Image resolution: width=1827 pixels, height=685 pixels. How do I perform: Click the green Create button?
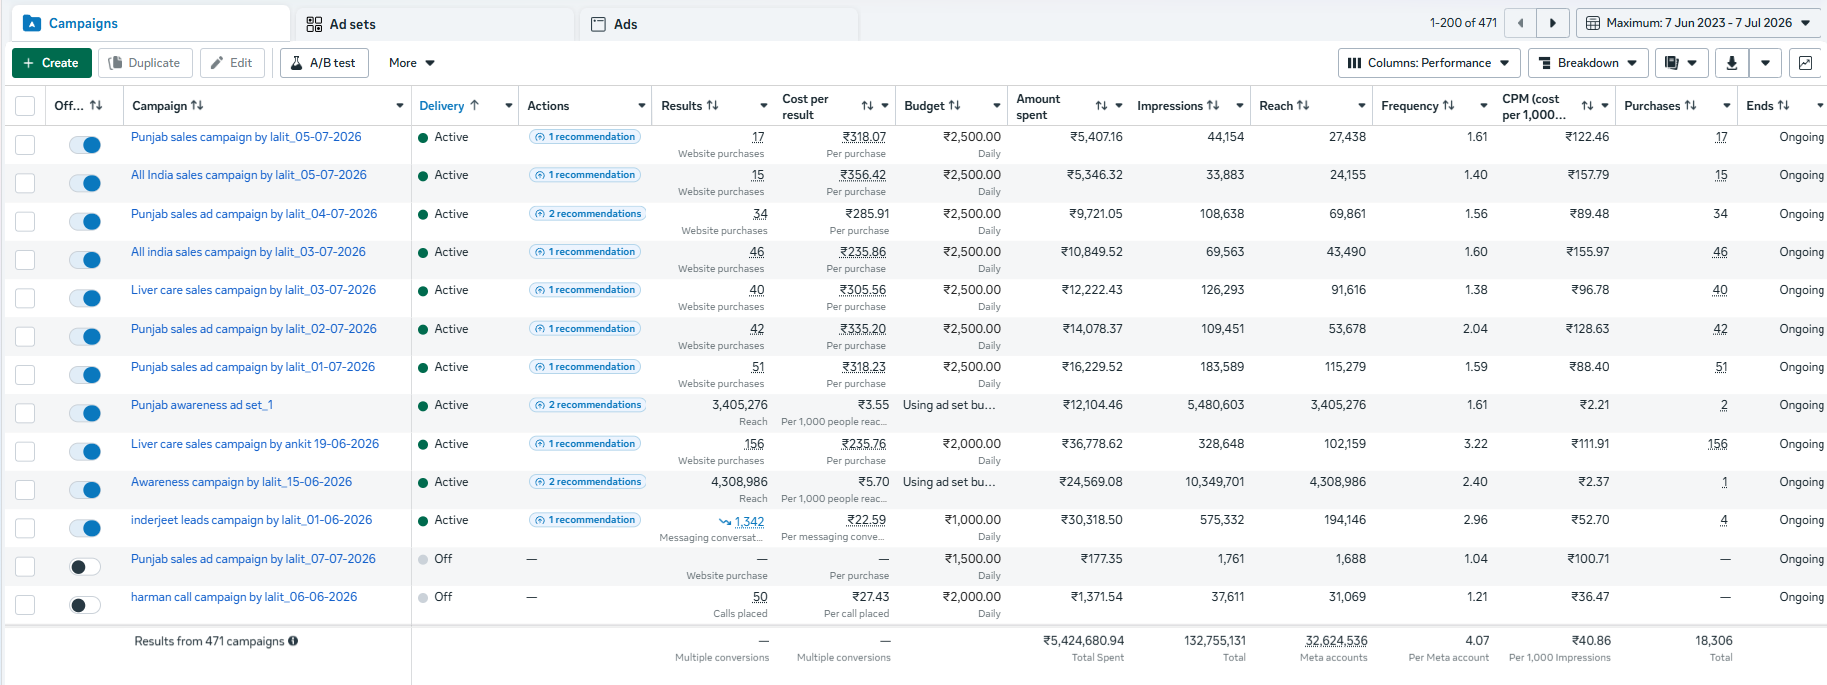click(x=51, y=63)
